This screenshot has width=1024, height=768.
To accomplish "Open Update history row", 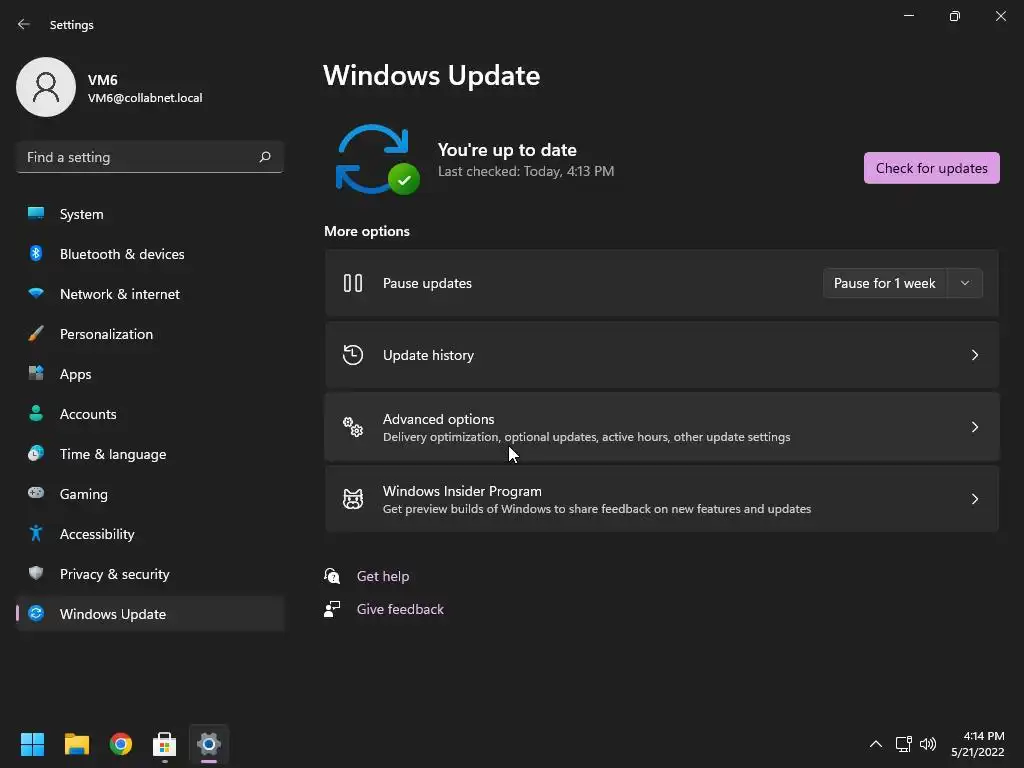I will point(662,355).
